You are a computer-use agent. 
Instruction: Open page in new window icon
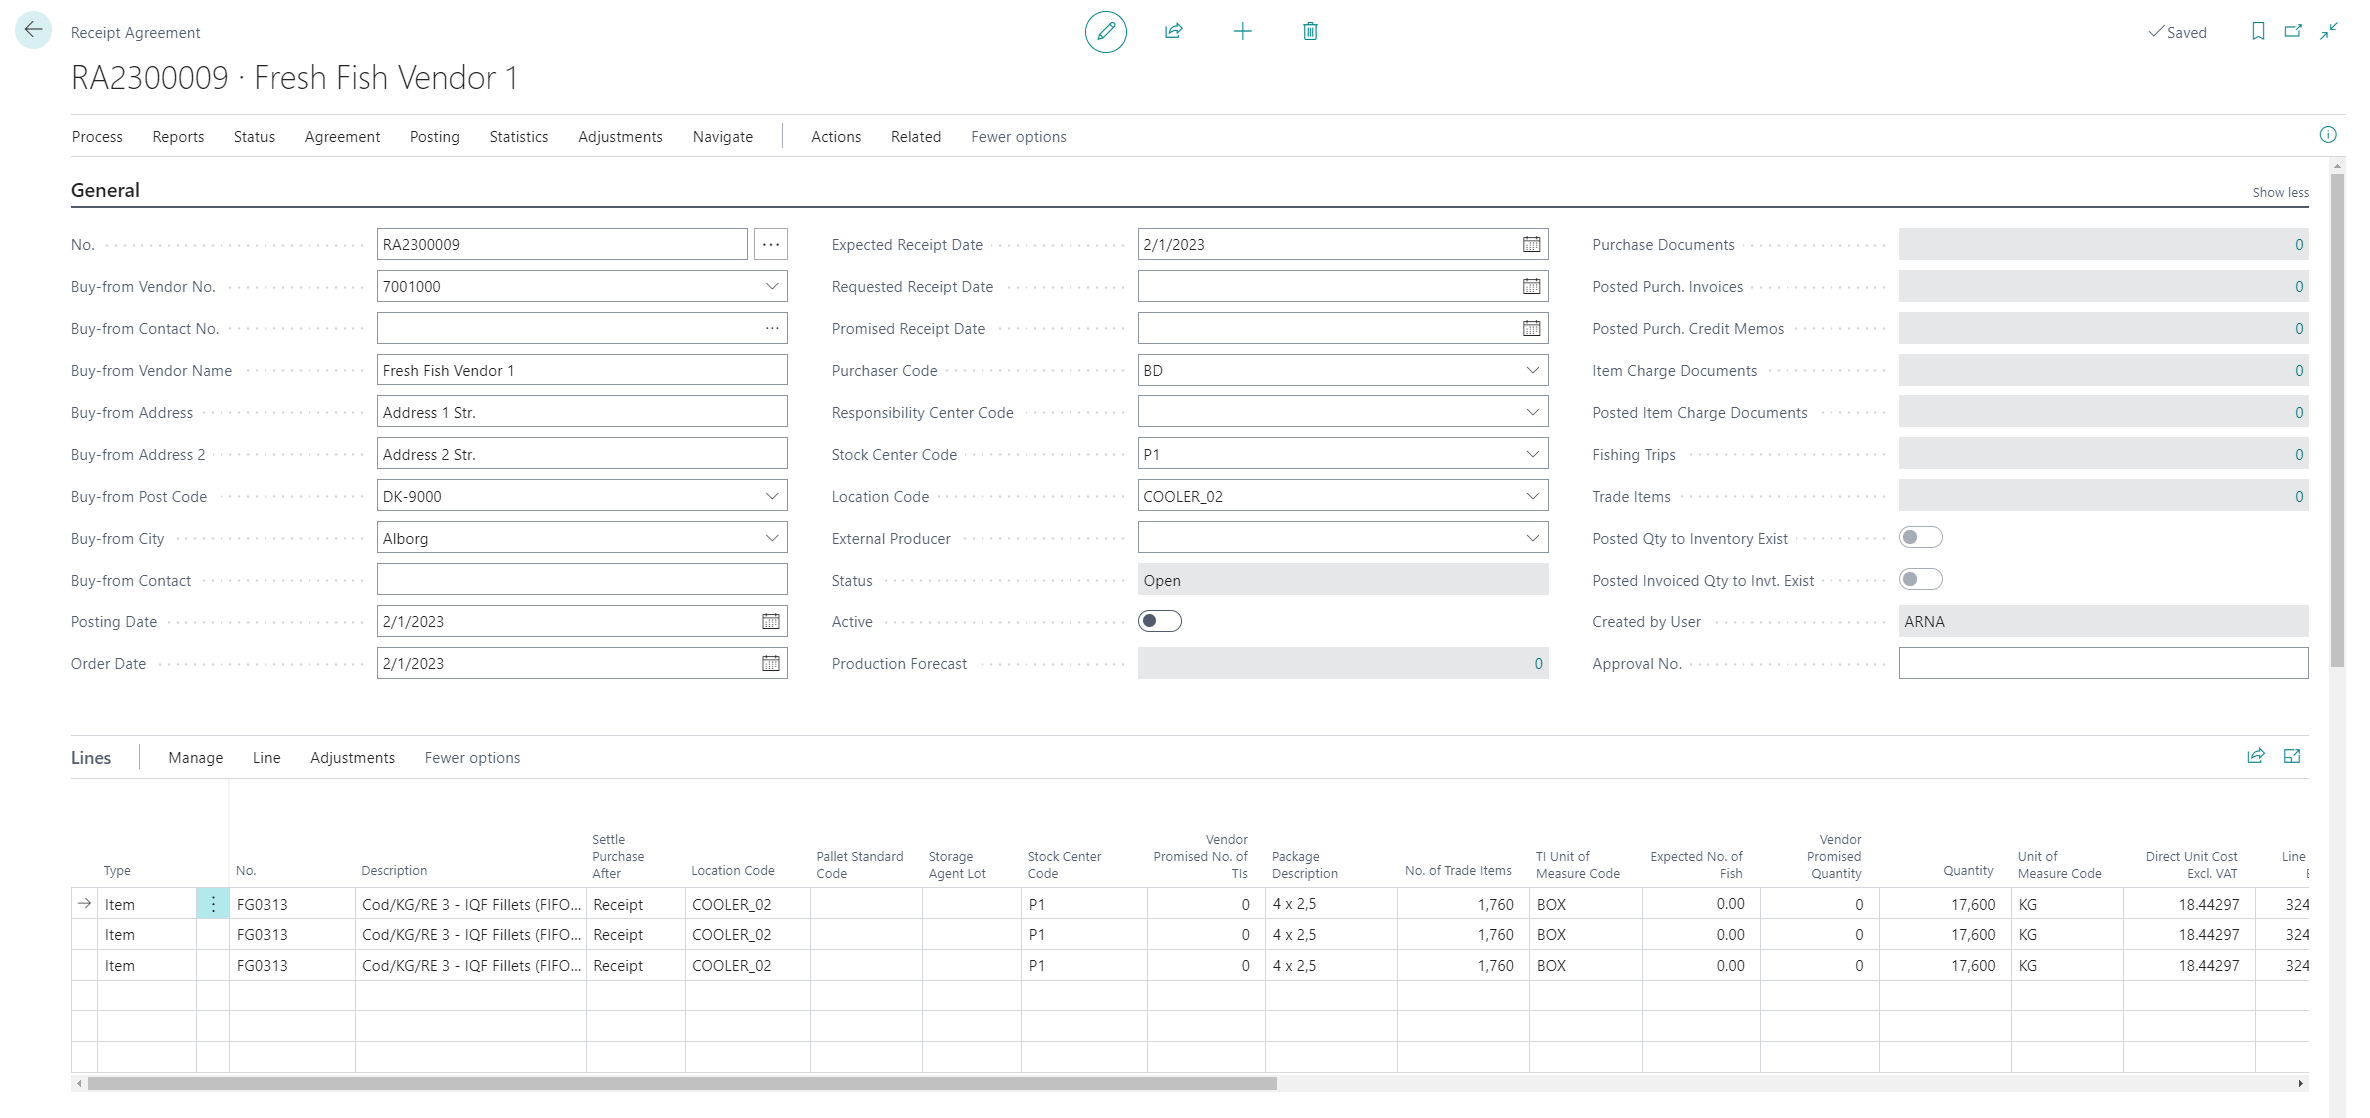(x=2293, y=32)
